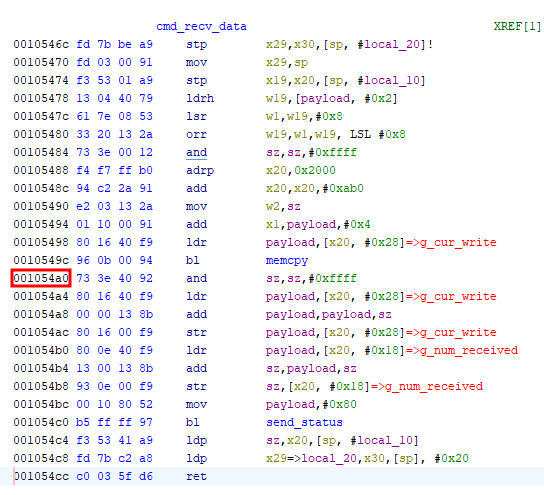The height and width of the screenshot is (495, 544).
Task: Select address 00105470
Action: tap(41, 62)
